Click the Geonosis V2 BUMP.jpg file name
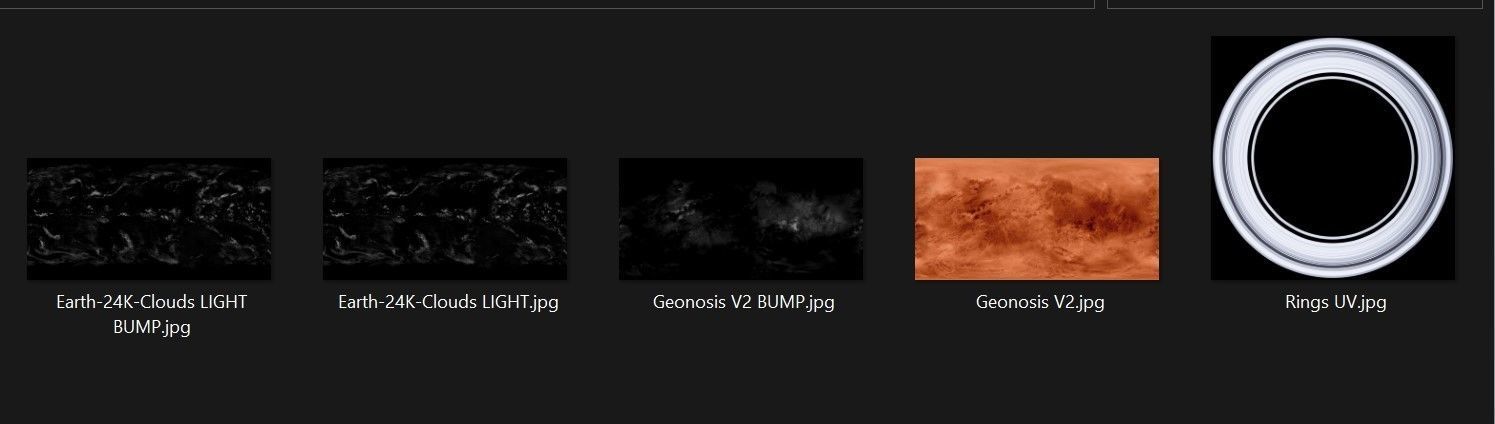1495x424 pixels. tap(743, 302)
